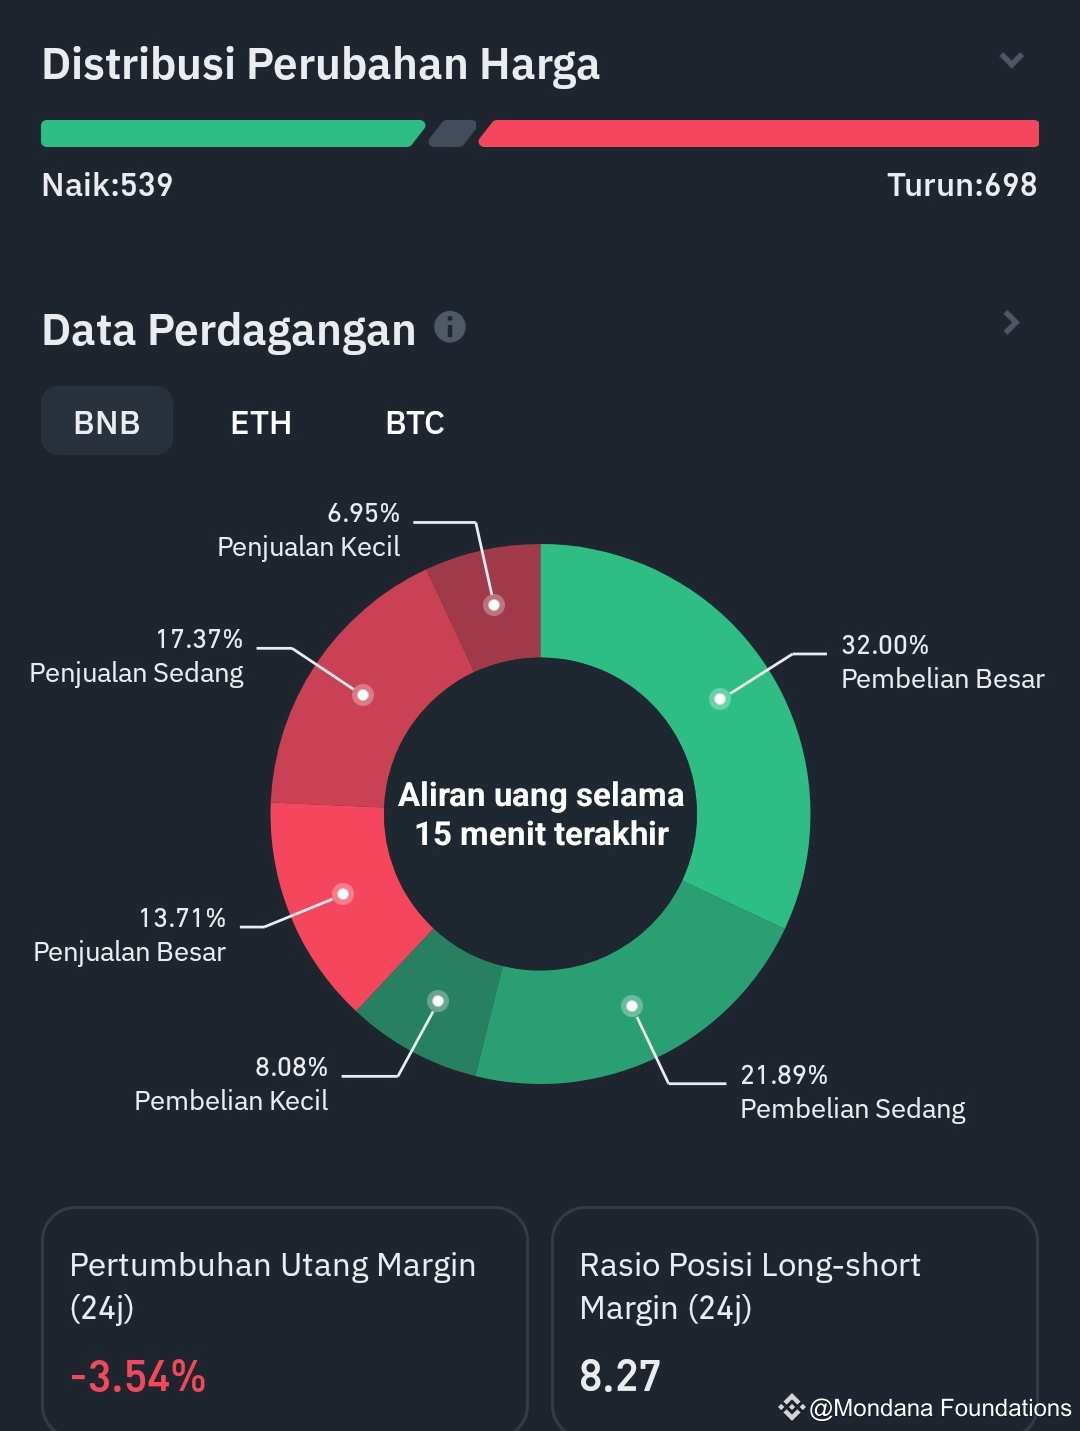Switch to the BTC tab
The image size is (1080, 1431).
pyautogui.click(x=414, y=422)
